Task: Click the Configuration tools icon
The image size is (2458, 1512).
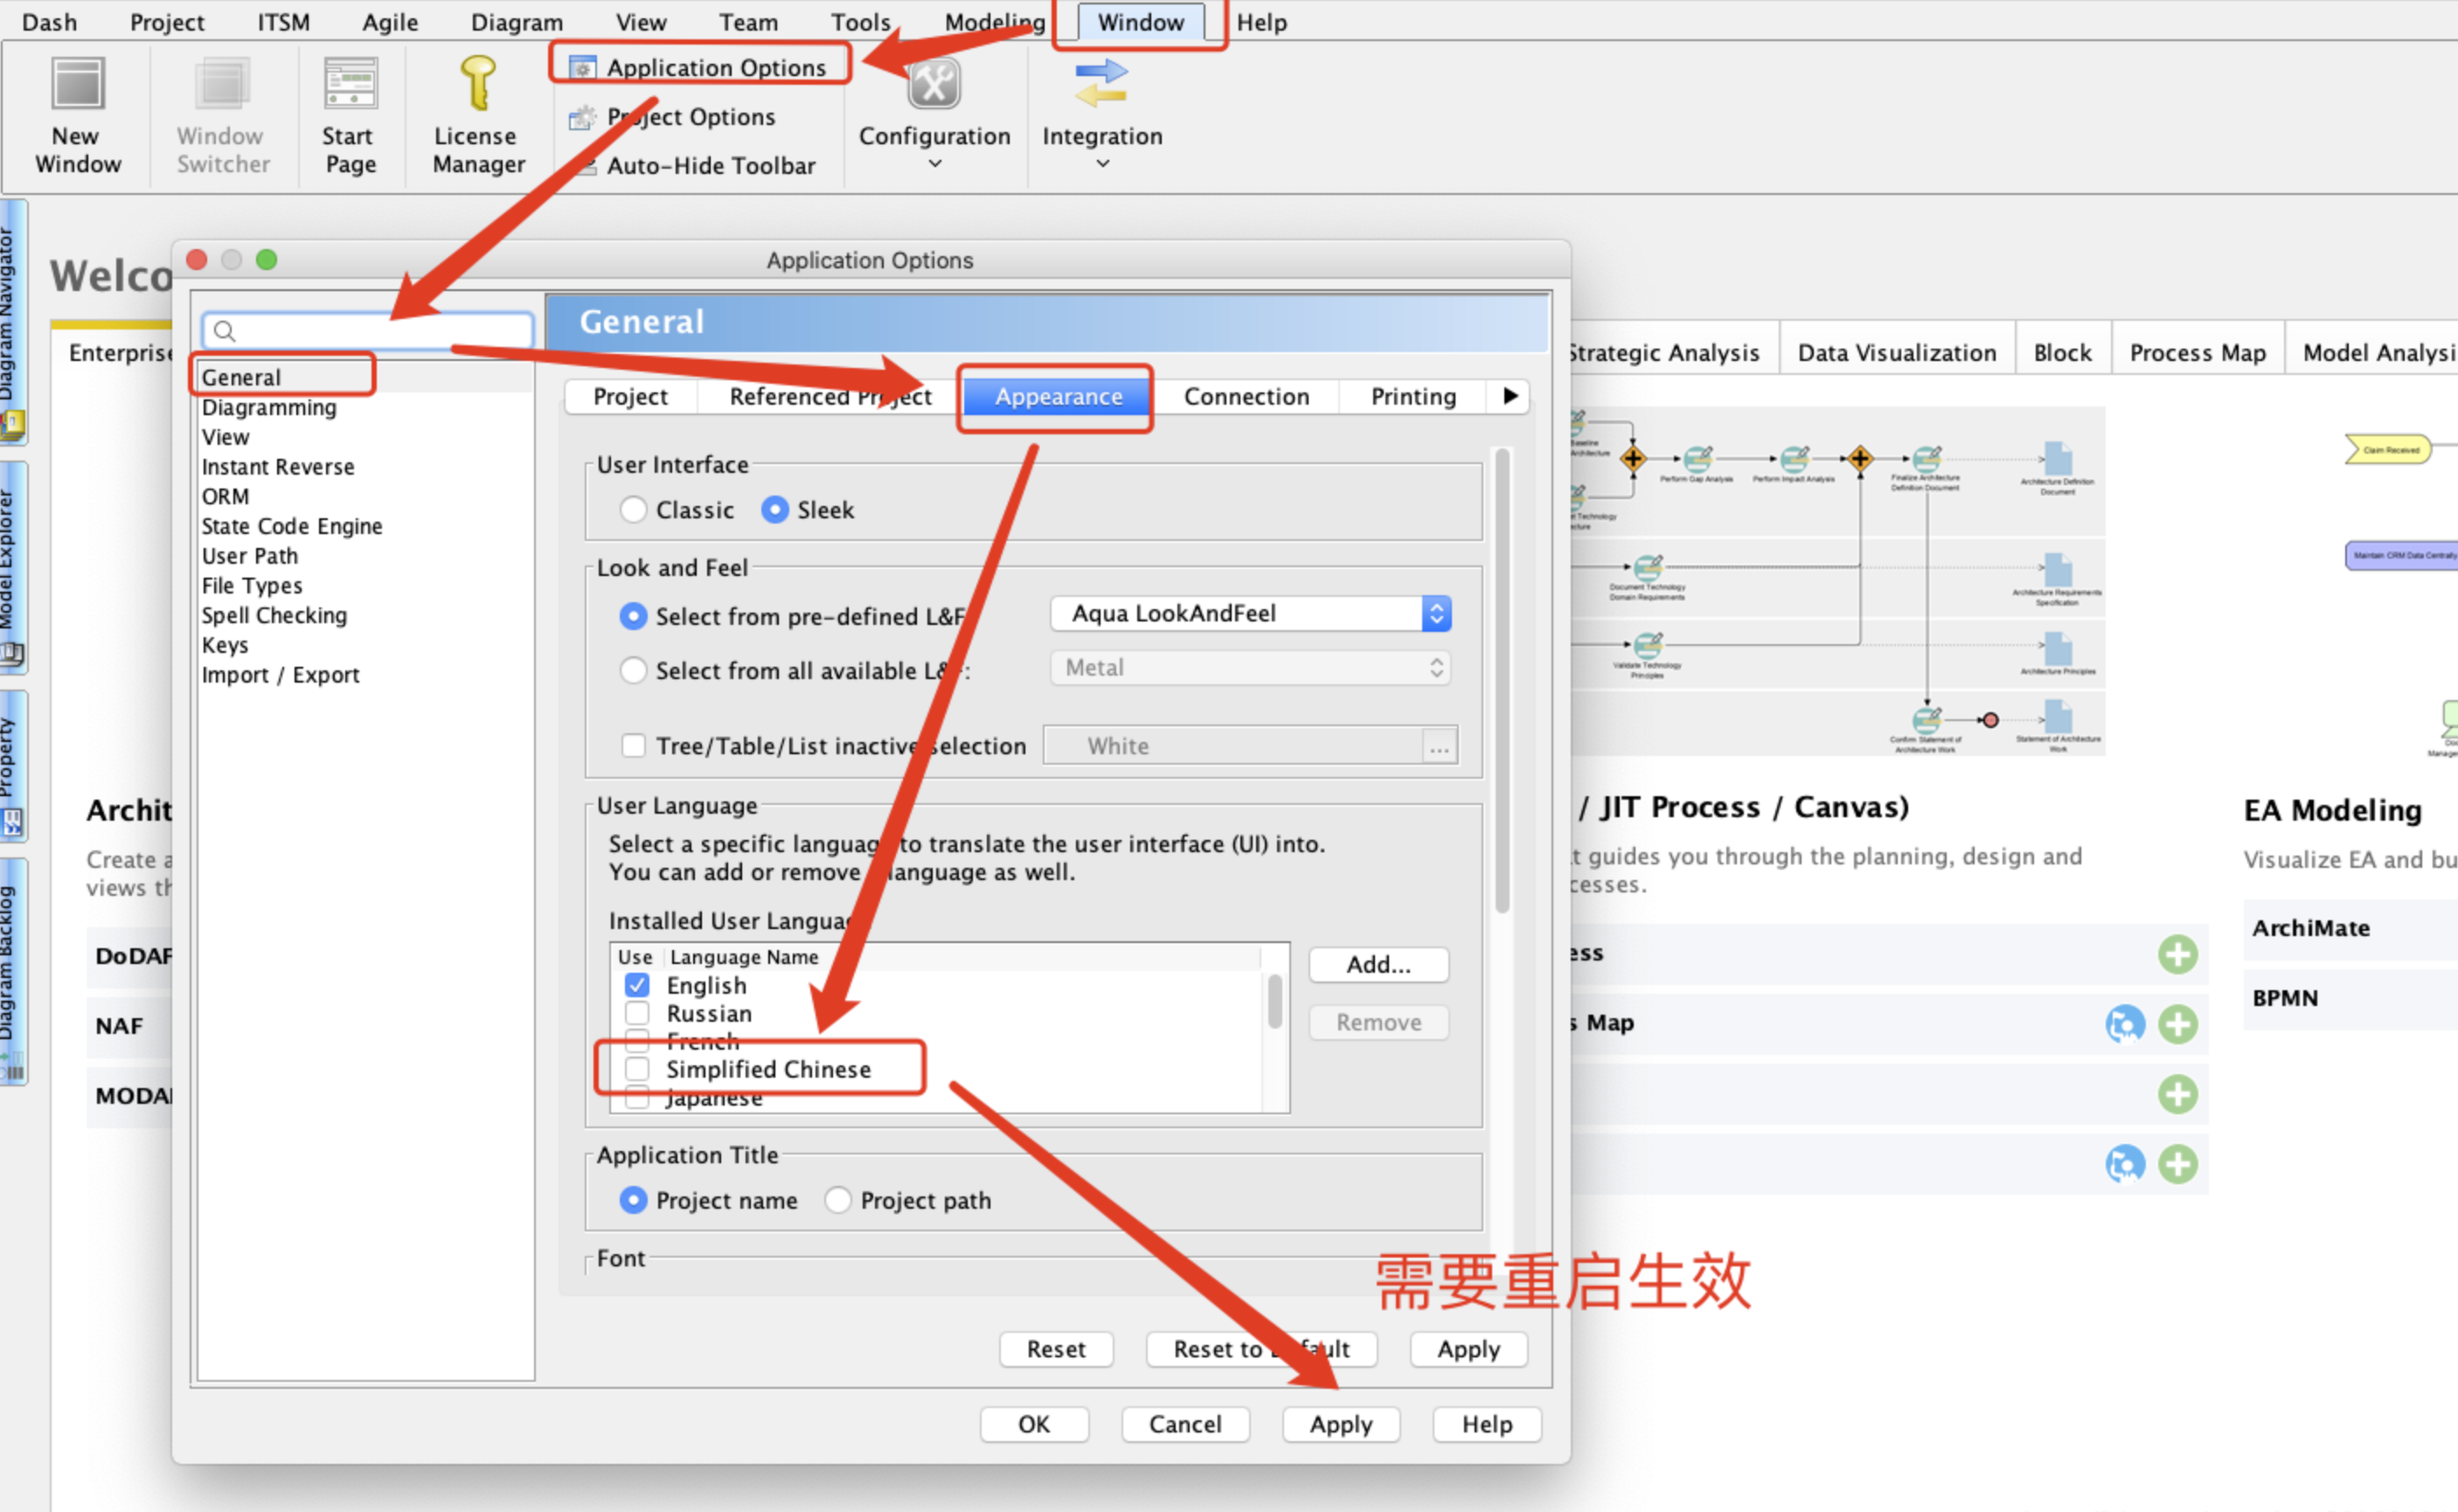Action: point(934,85)
